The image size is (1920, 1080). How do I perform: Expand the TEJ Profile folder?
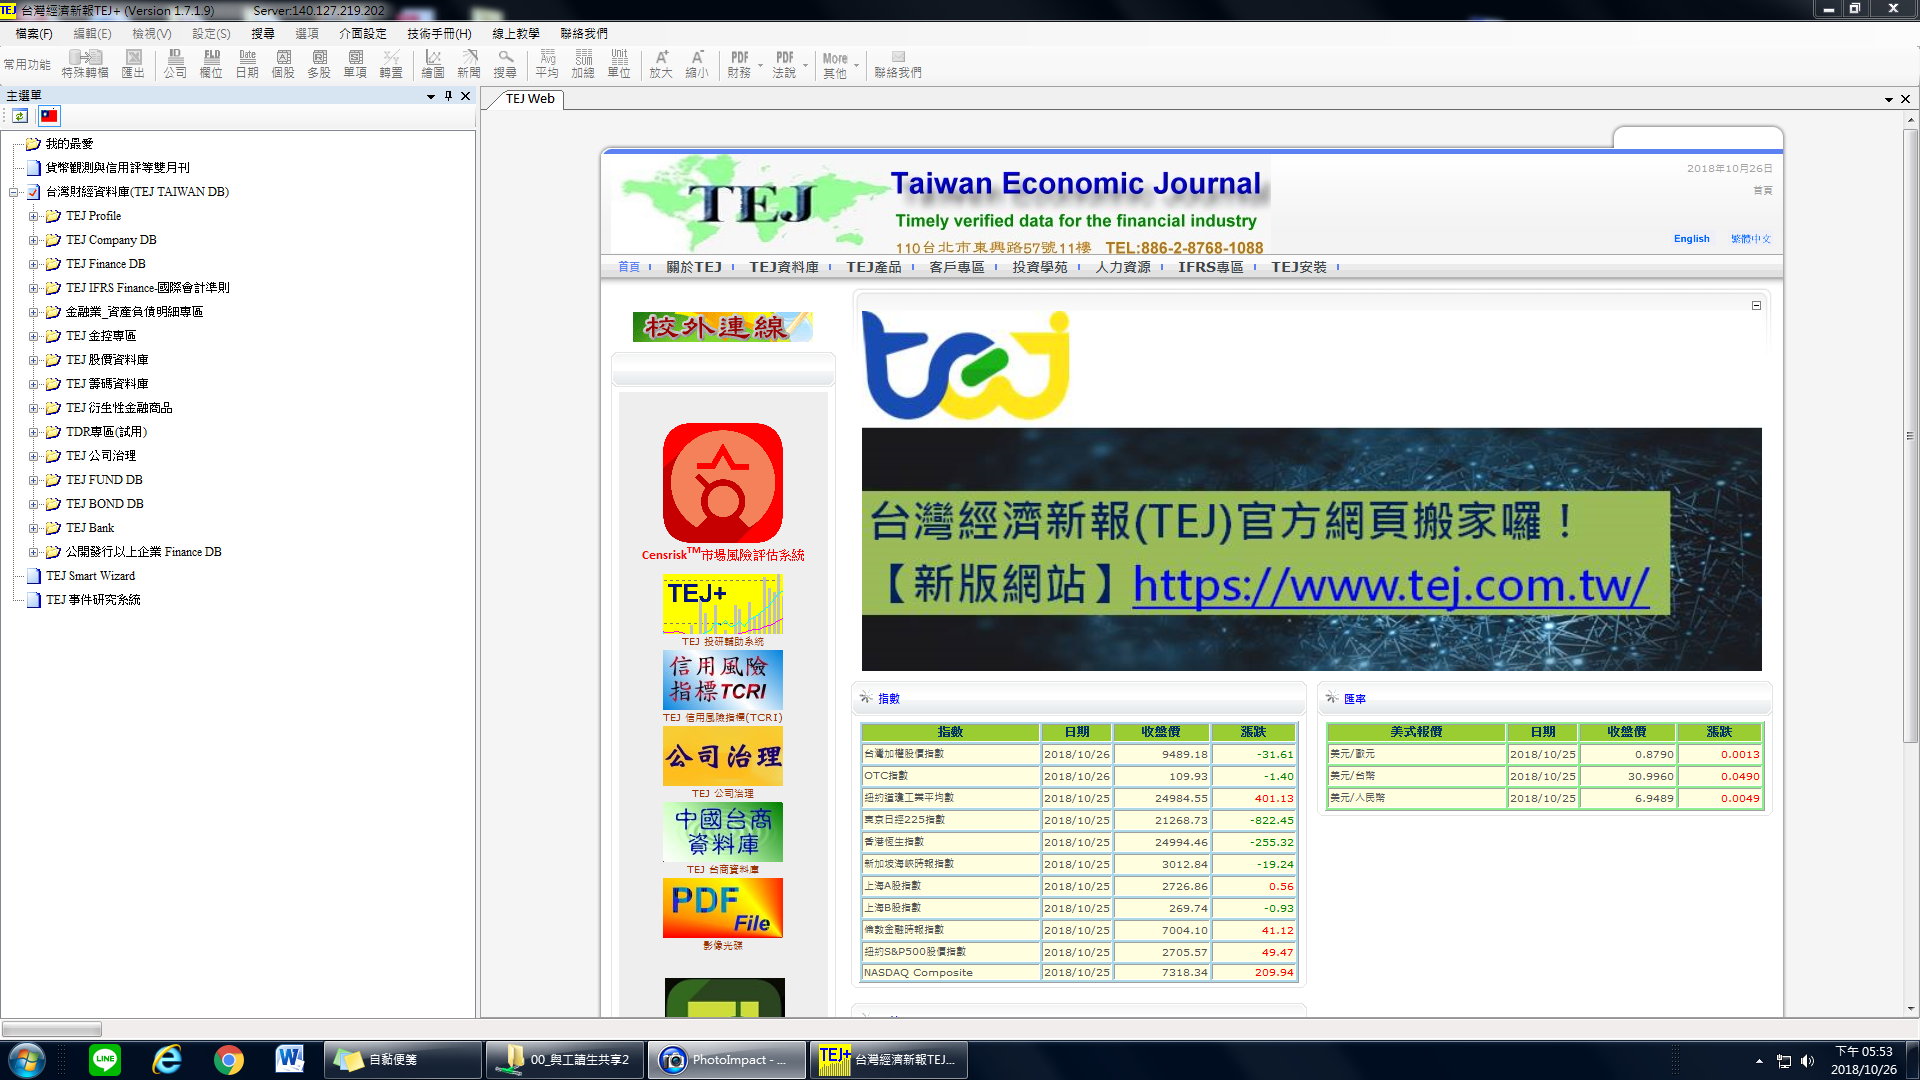pos(34,216)
